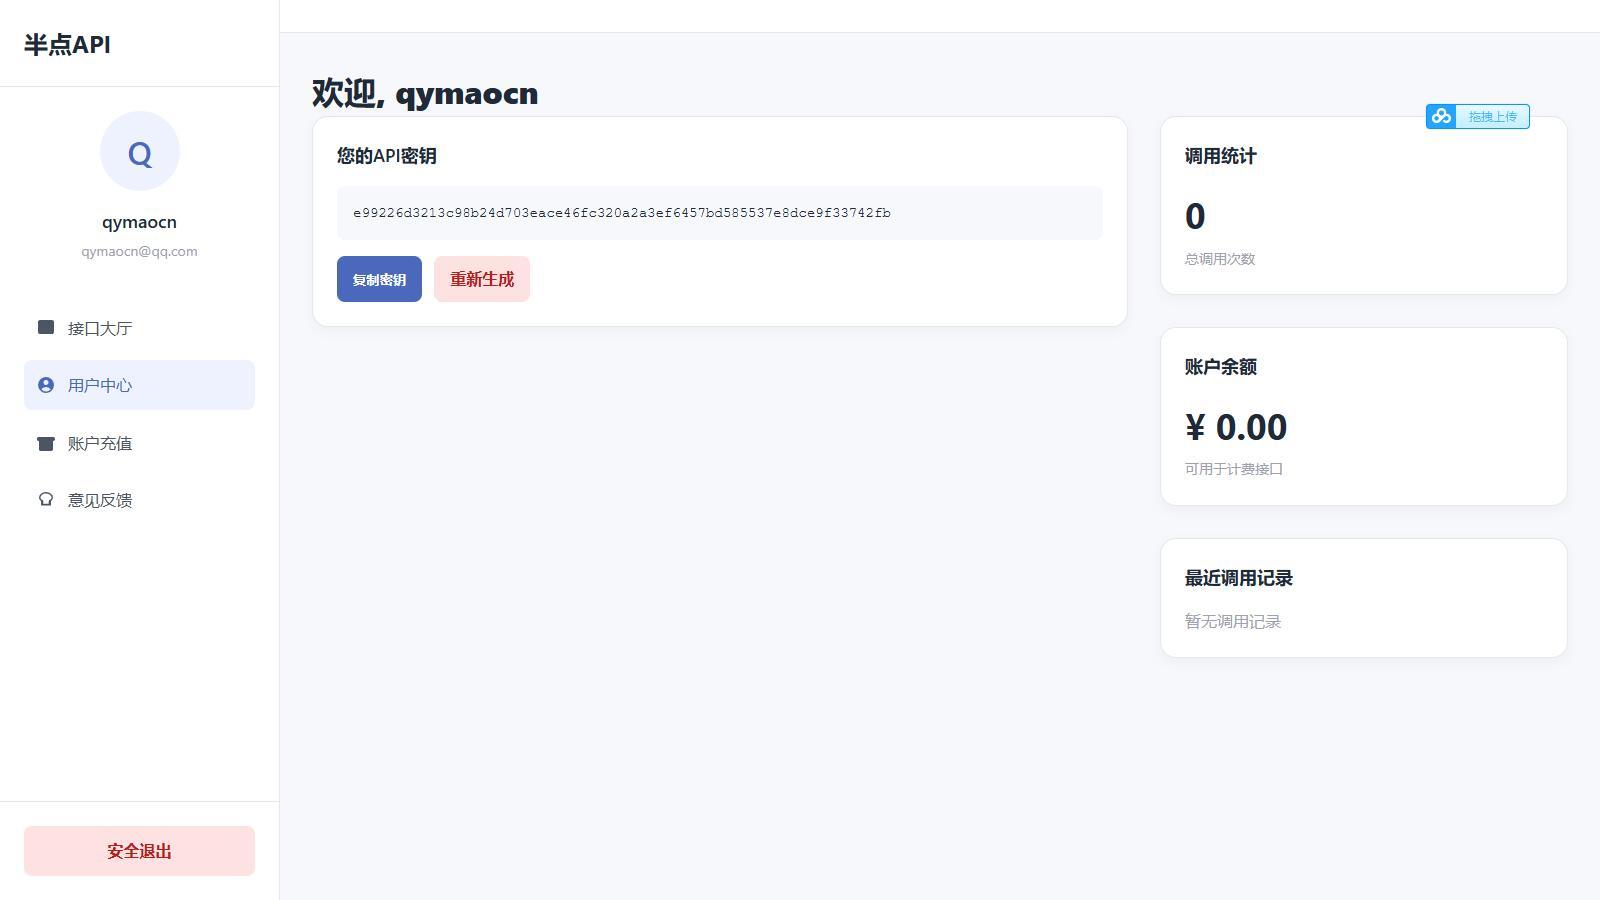This screenshot has height=900, width=1600.
Task: Click the qymaocn@qq.com email text
Action: (x=139, y=251)
